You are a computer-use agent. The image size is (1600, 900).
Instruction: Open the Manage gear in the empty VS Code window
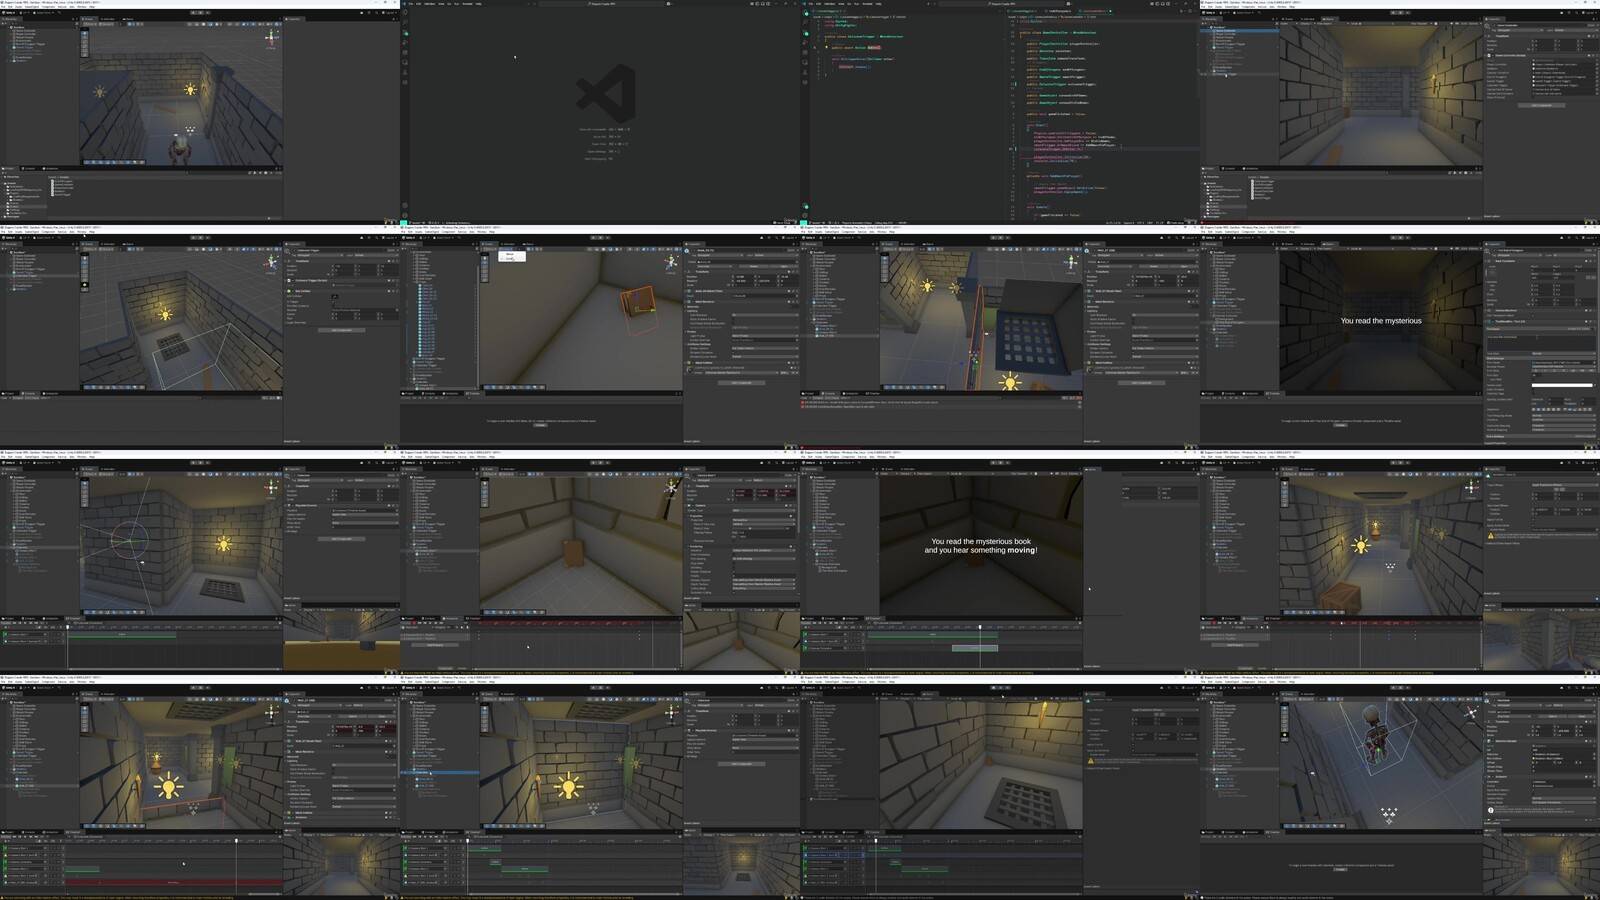[405, 213]
